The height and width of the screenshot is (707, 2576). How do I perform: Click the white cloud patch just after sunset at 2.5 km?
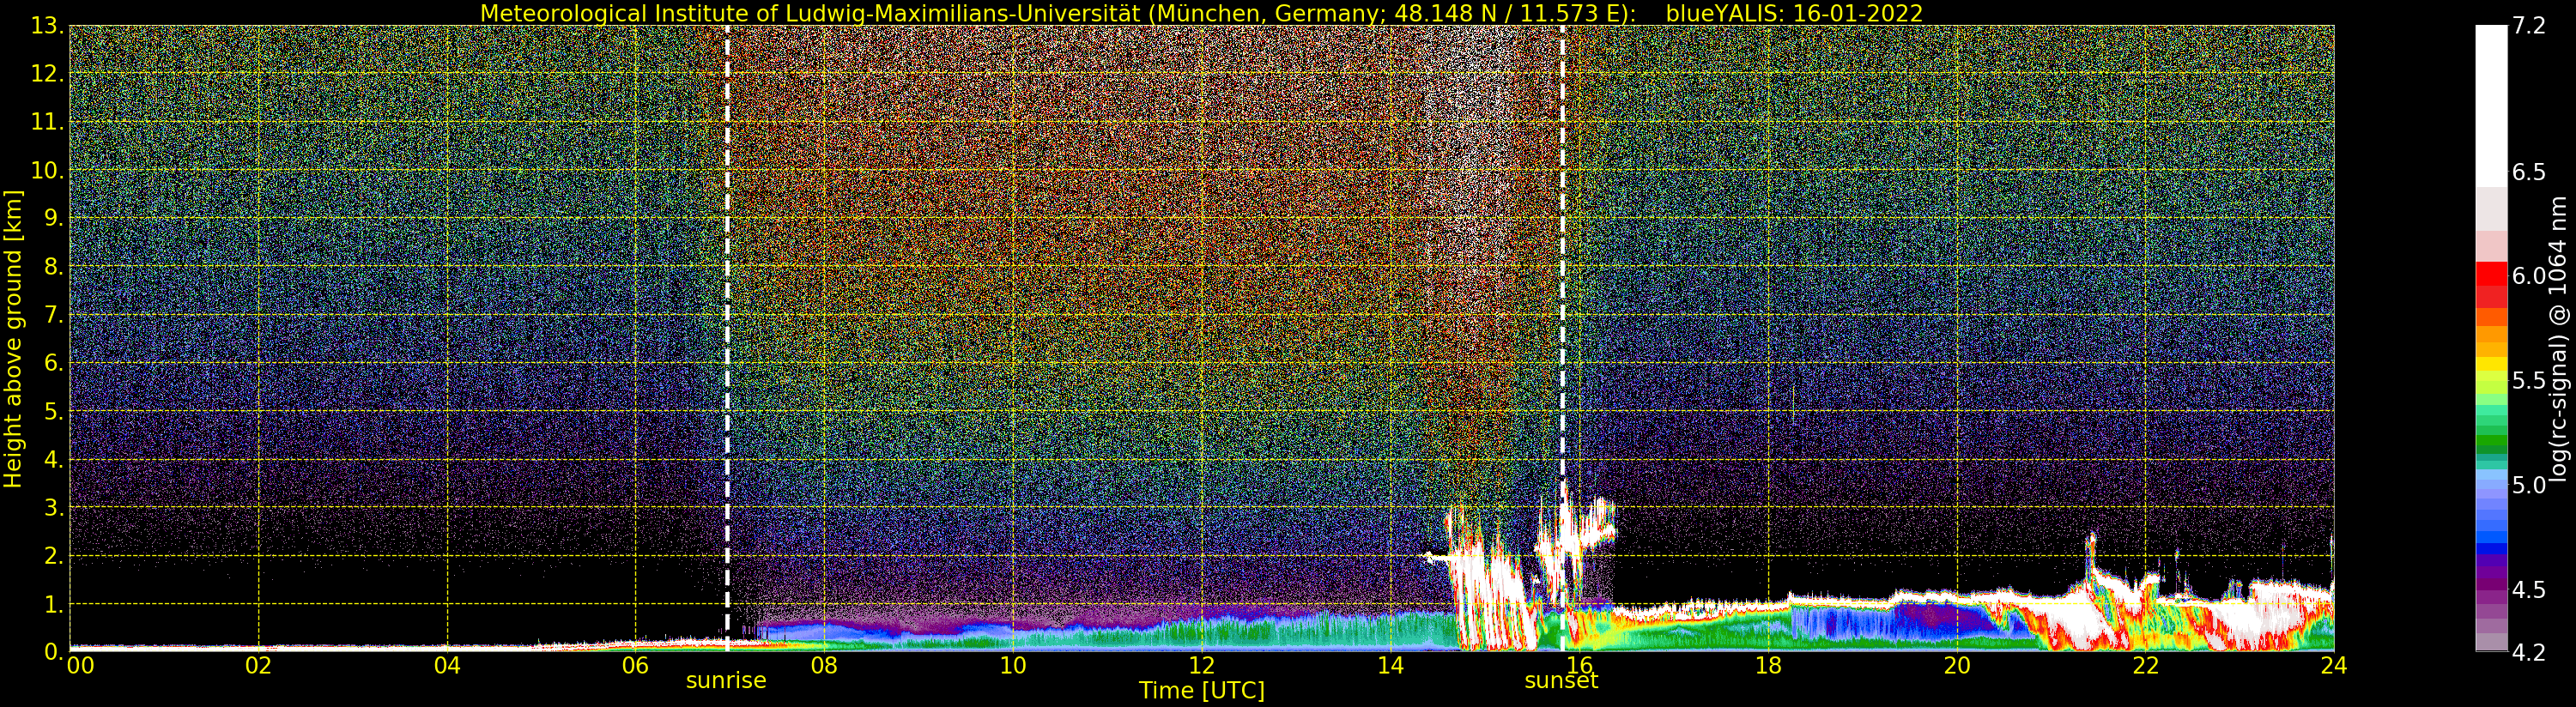(x=1590, y=527)
